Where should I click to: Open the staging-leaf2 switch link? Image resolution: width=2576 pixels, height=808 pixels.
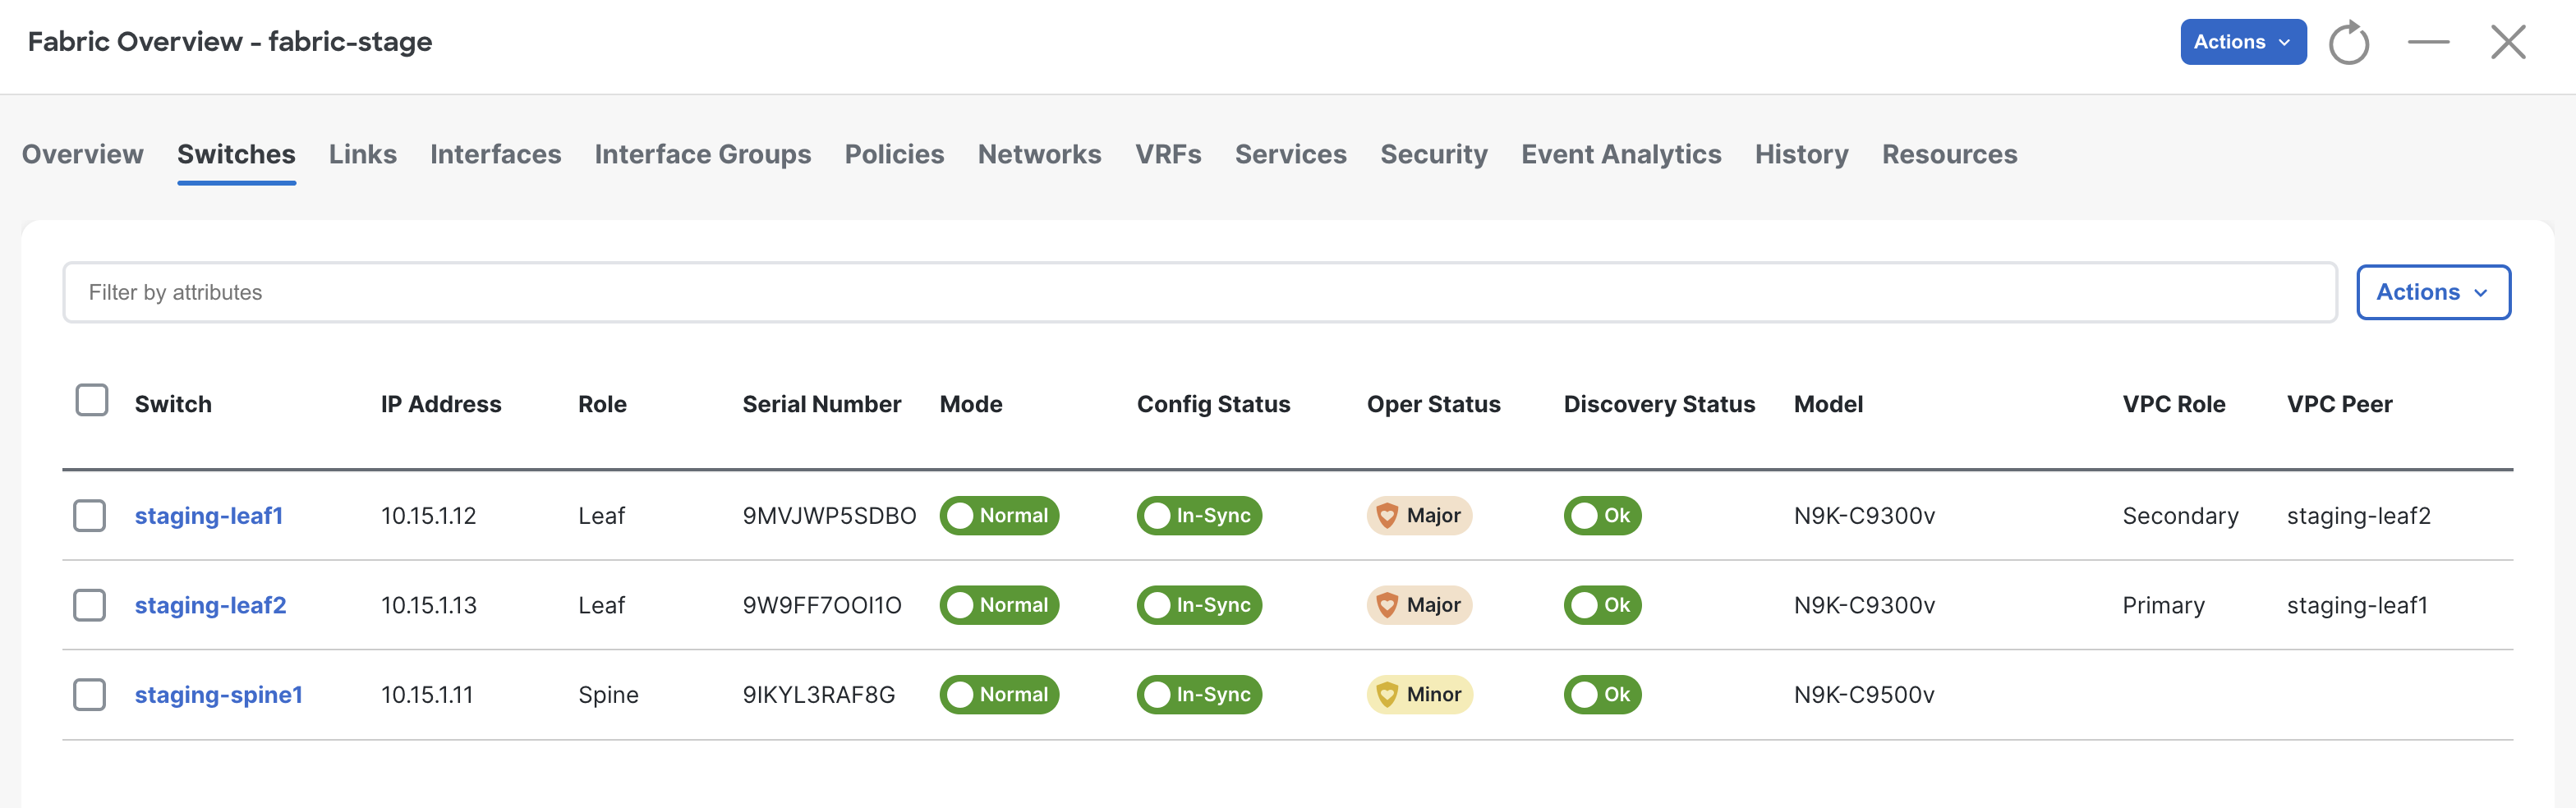(210, 605)
